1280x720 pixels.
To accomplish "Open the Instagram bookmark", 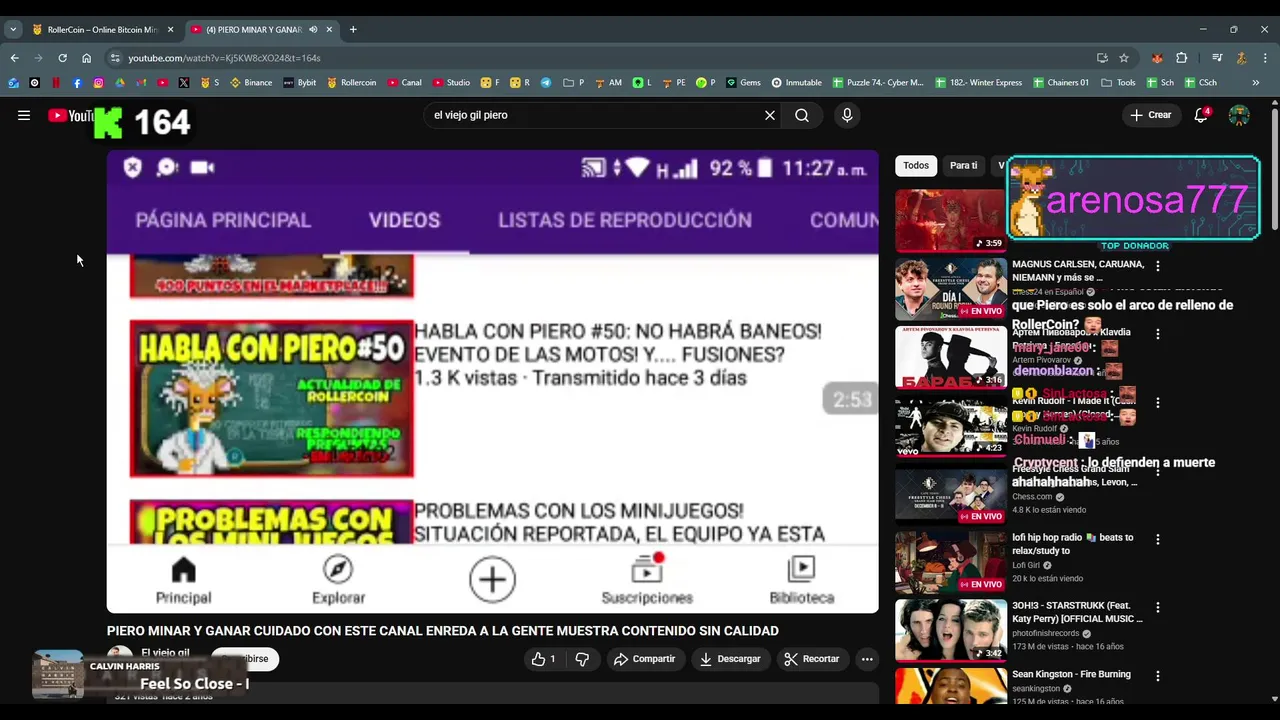I will coord(98,83).
